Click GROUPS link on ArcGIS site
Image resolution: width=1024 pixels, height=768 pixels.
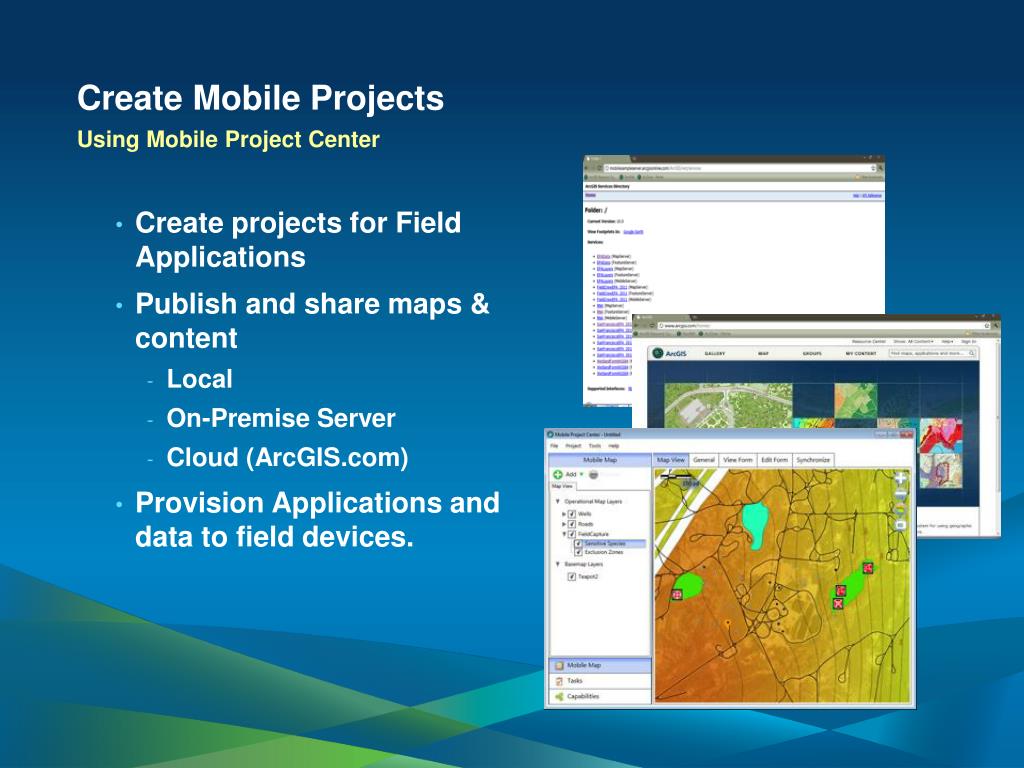pos(812,353)
